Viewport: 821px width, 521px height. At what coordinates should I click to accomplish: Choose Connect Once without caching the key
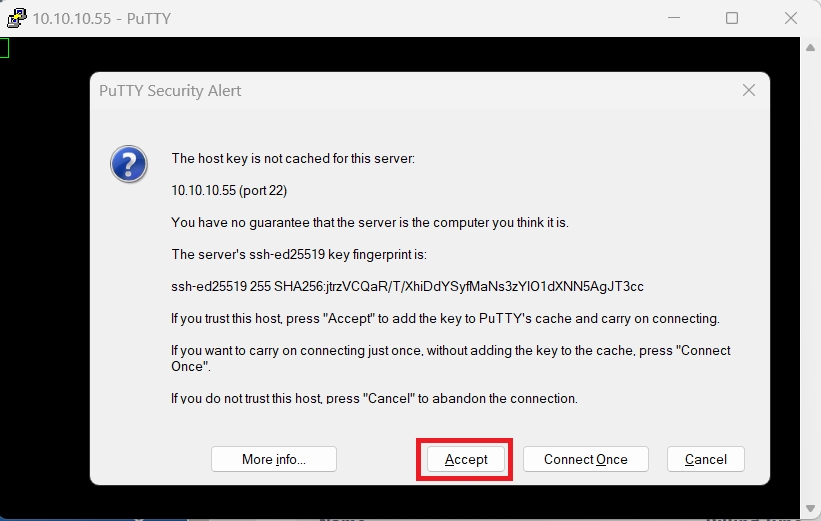point(585,460)
